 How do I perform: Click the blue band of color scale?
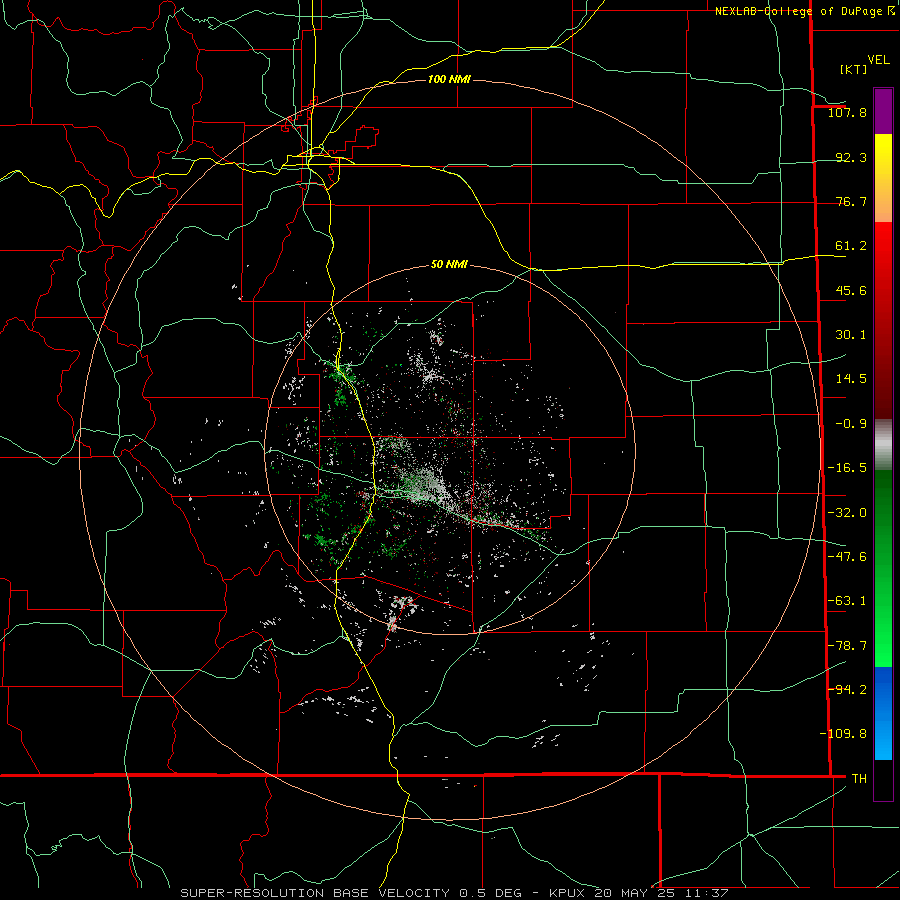tap(883, 713)
